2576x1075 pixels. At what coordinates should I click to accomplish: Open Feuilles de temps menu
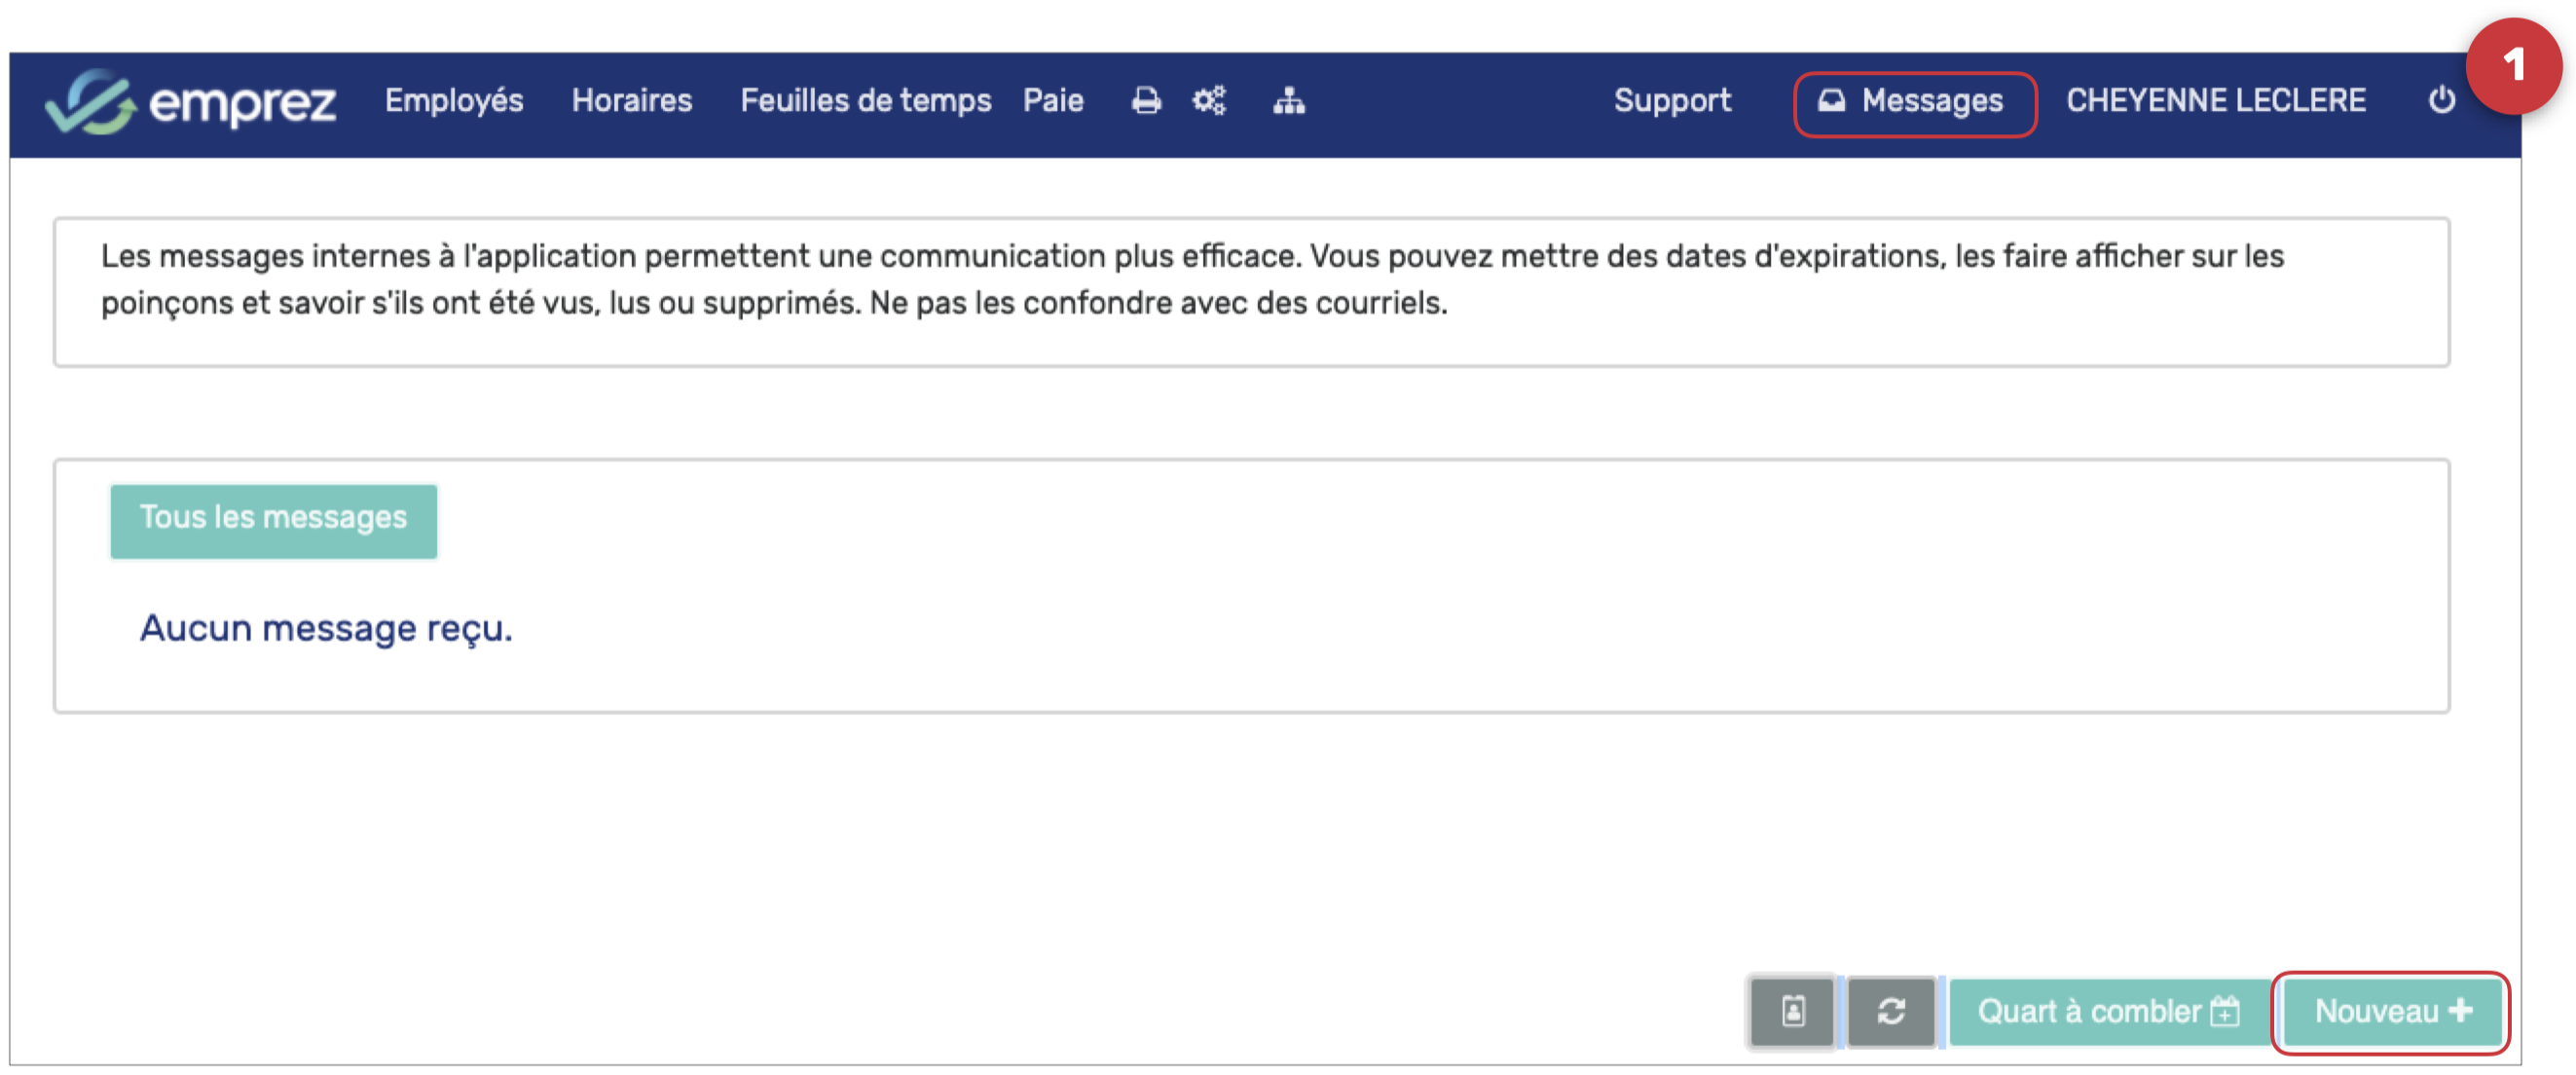pos(865,101)
